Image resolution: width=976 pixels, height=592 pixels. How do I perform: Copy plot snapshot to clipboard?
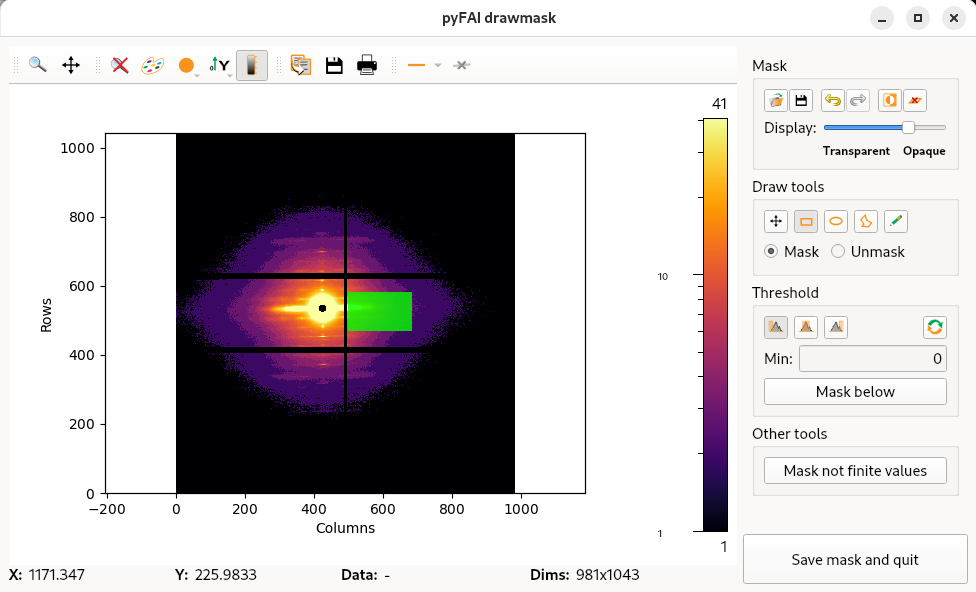pyautogui.click(x=301, y=65)
